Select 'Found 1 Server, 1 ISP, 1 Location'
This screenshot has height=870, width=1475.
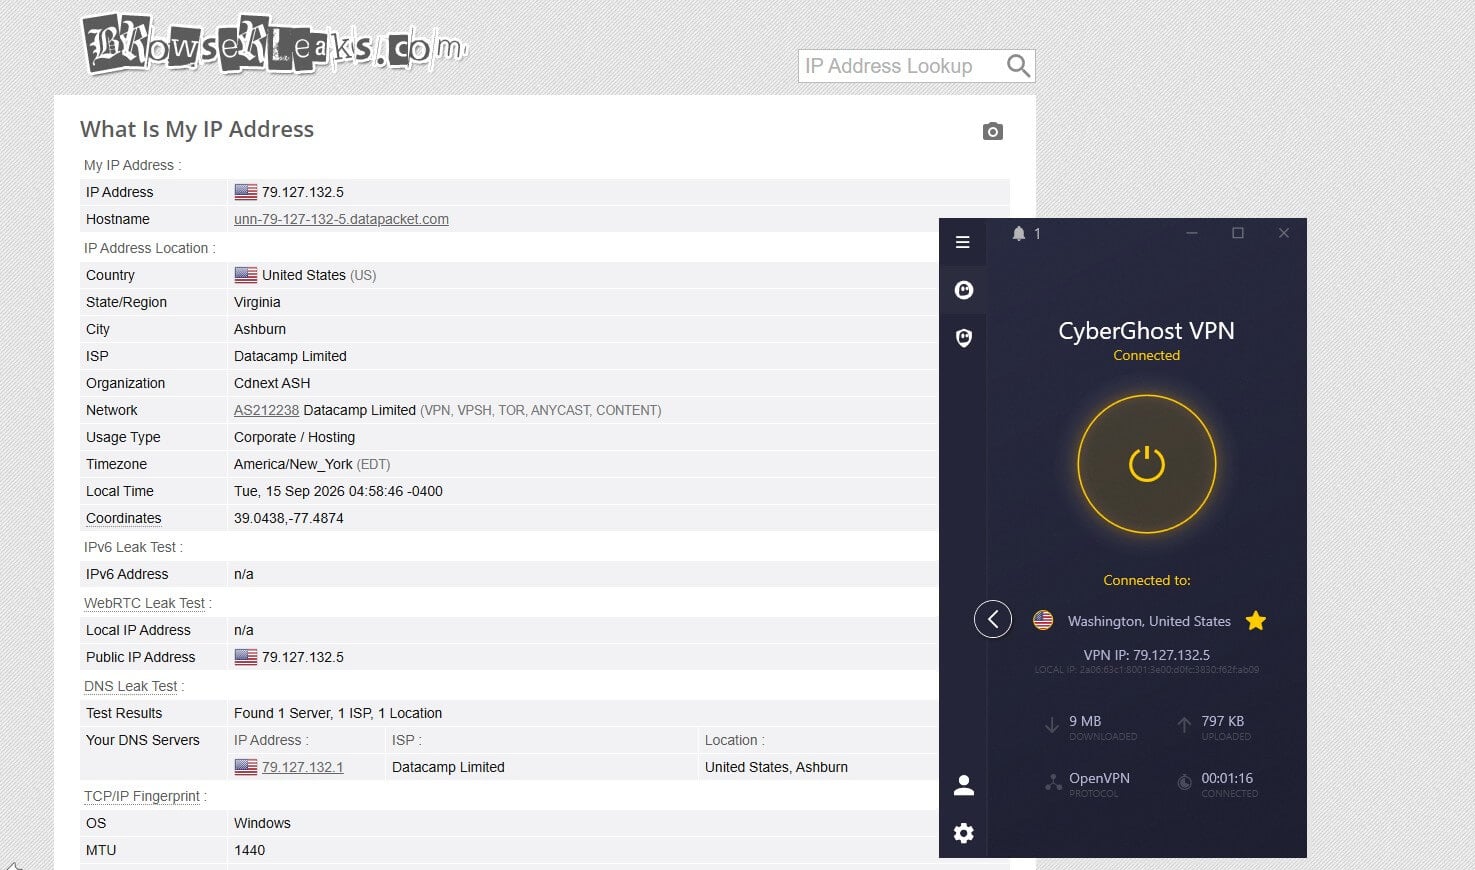(x=338, y=713)
